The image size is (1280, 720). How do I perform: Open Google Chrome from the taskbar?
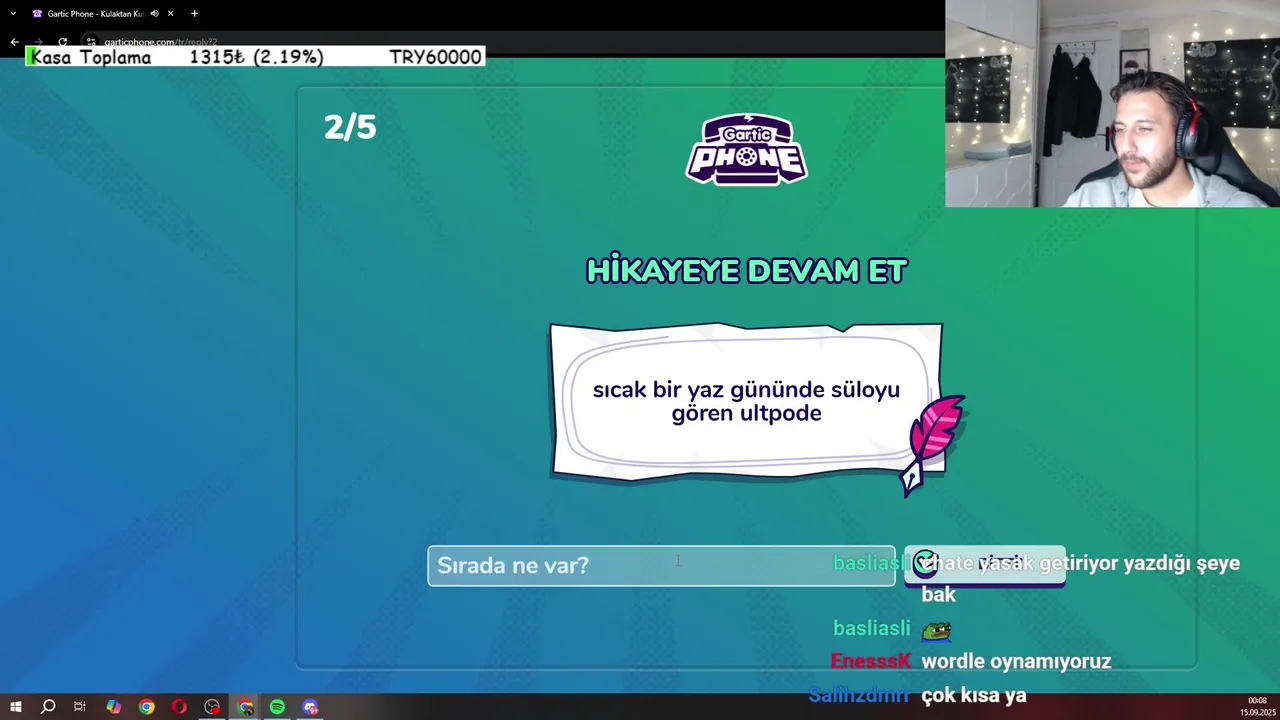(x=146, y=707)
